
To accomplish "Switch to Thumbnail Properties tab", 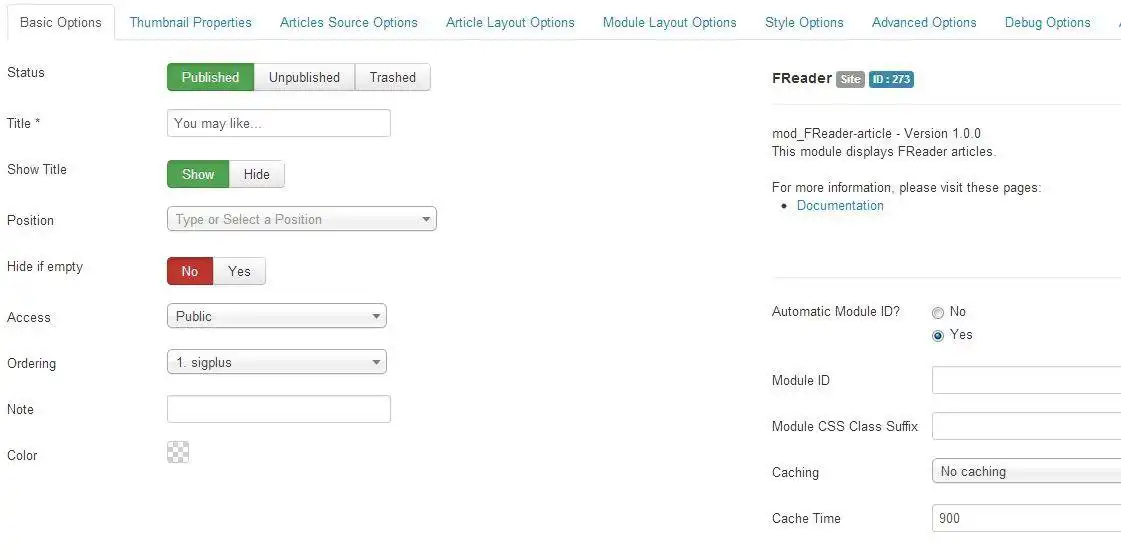I will tap(191, 23).
